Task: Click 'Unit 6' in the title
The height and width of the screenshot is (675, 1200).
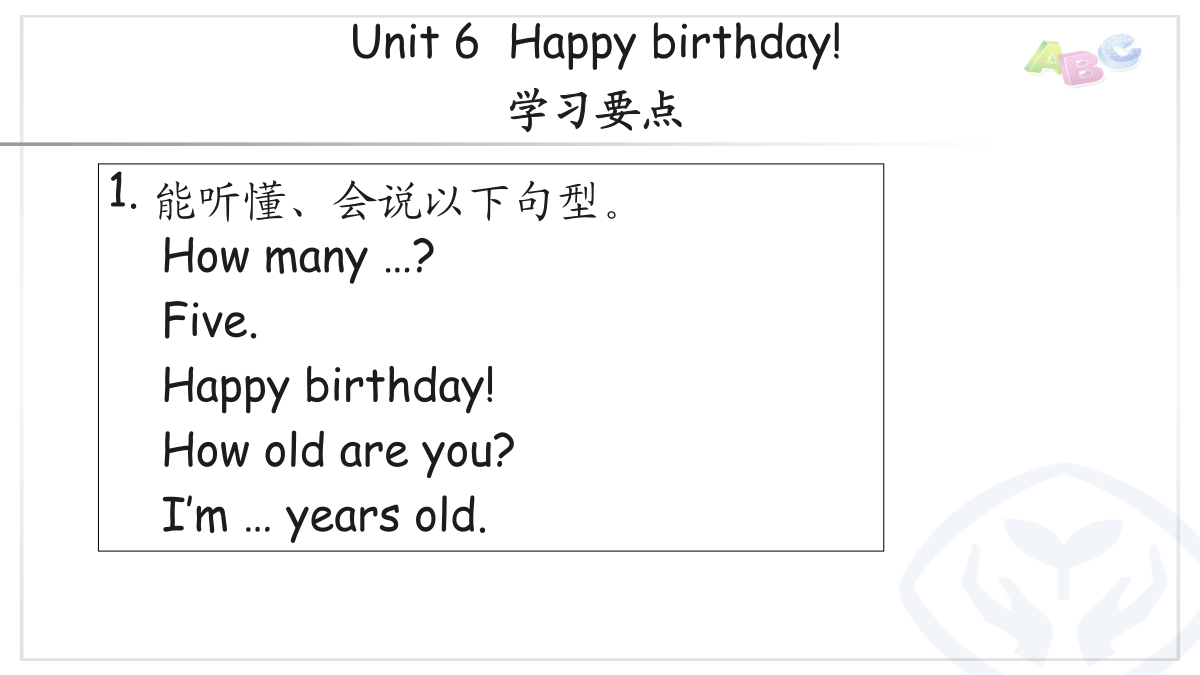Action: coord(415,43)
